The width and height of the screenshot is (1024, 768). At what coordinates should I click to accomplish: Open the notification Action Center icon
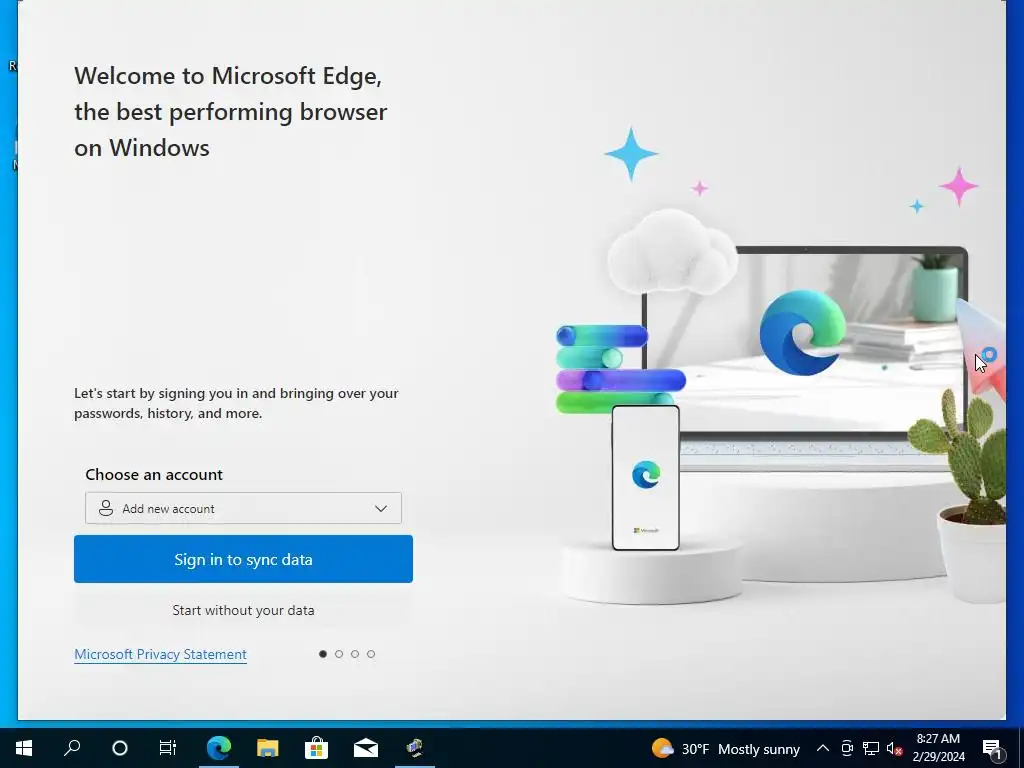pyautogui.click(x=993, y=748)
